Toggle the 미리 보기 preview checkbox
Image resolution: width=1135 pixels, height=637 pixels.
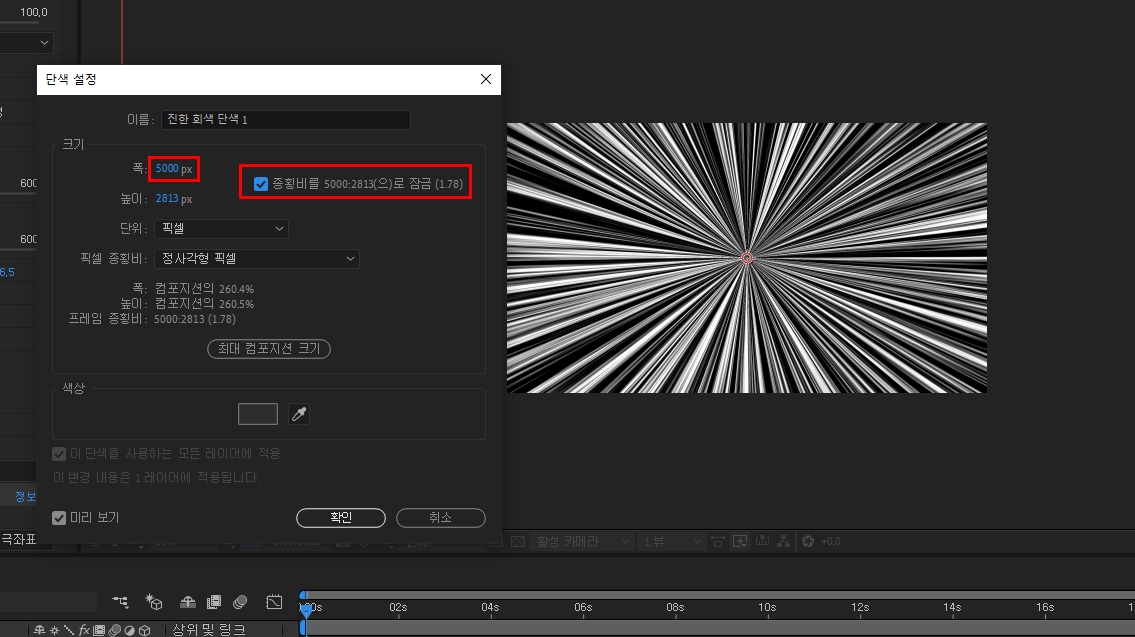59,518
